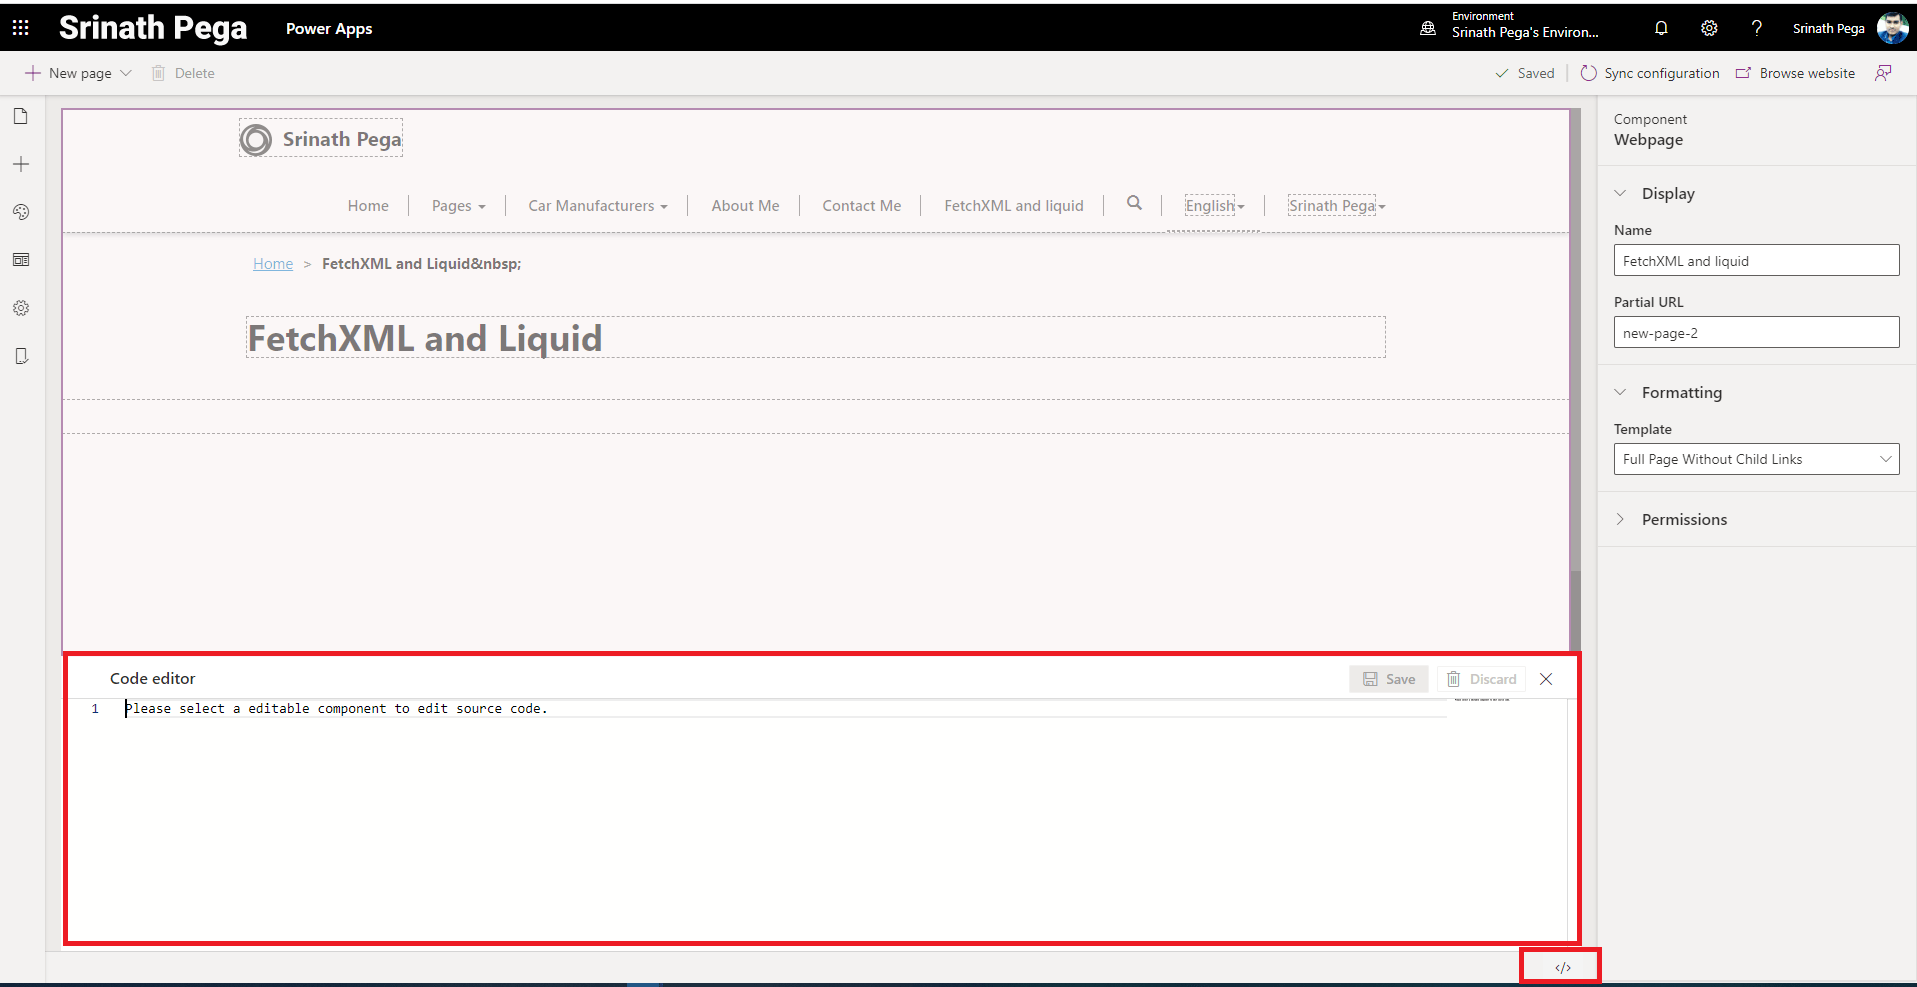This screenshot has height=987, width=1917.
Task: Expand the Permissions section
Action: coord(1621,519)
